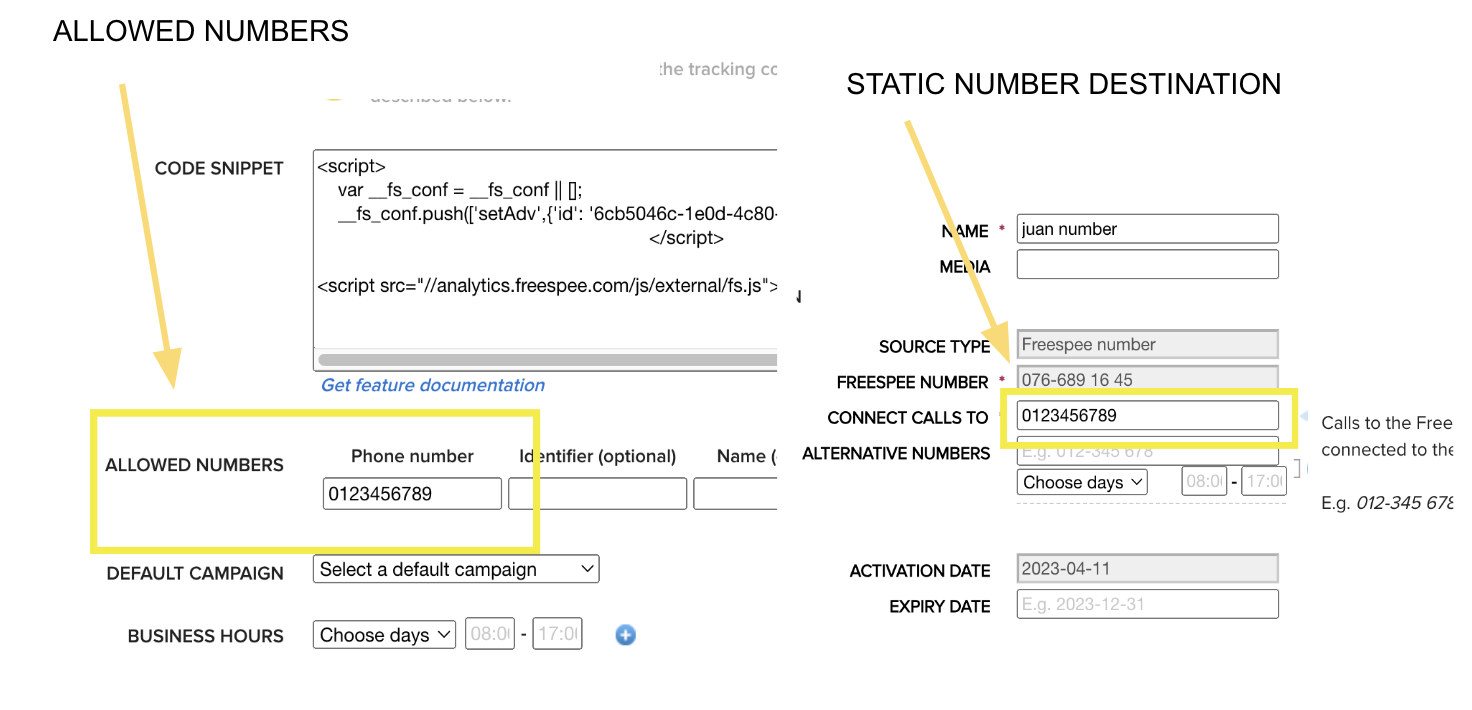
Task: Open the Default Campaign dropdown
Action: click(456, 570)
